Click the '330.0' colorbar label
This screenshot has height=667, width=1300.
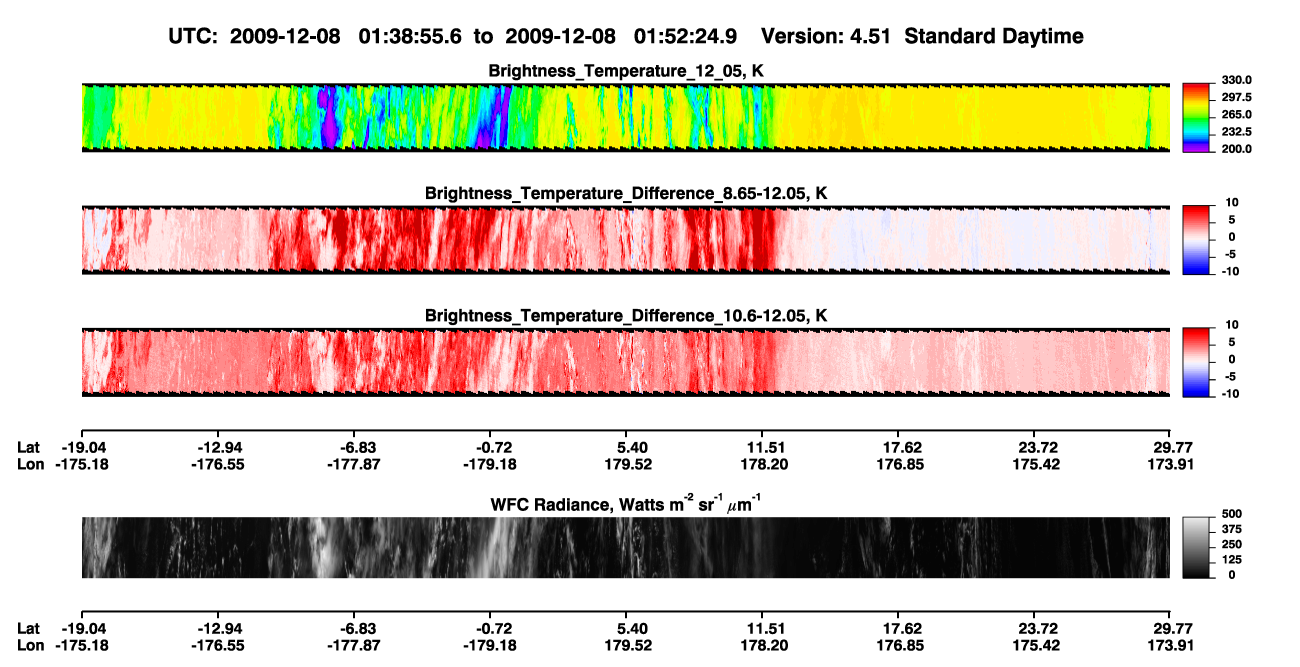[1237, 81]
